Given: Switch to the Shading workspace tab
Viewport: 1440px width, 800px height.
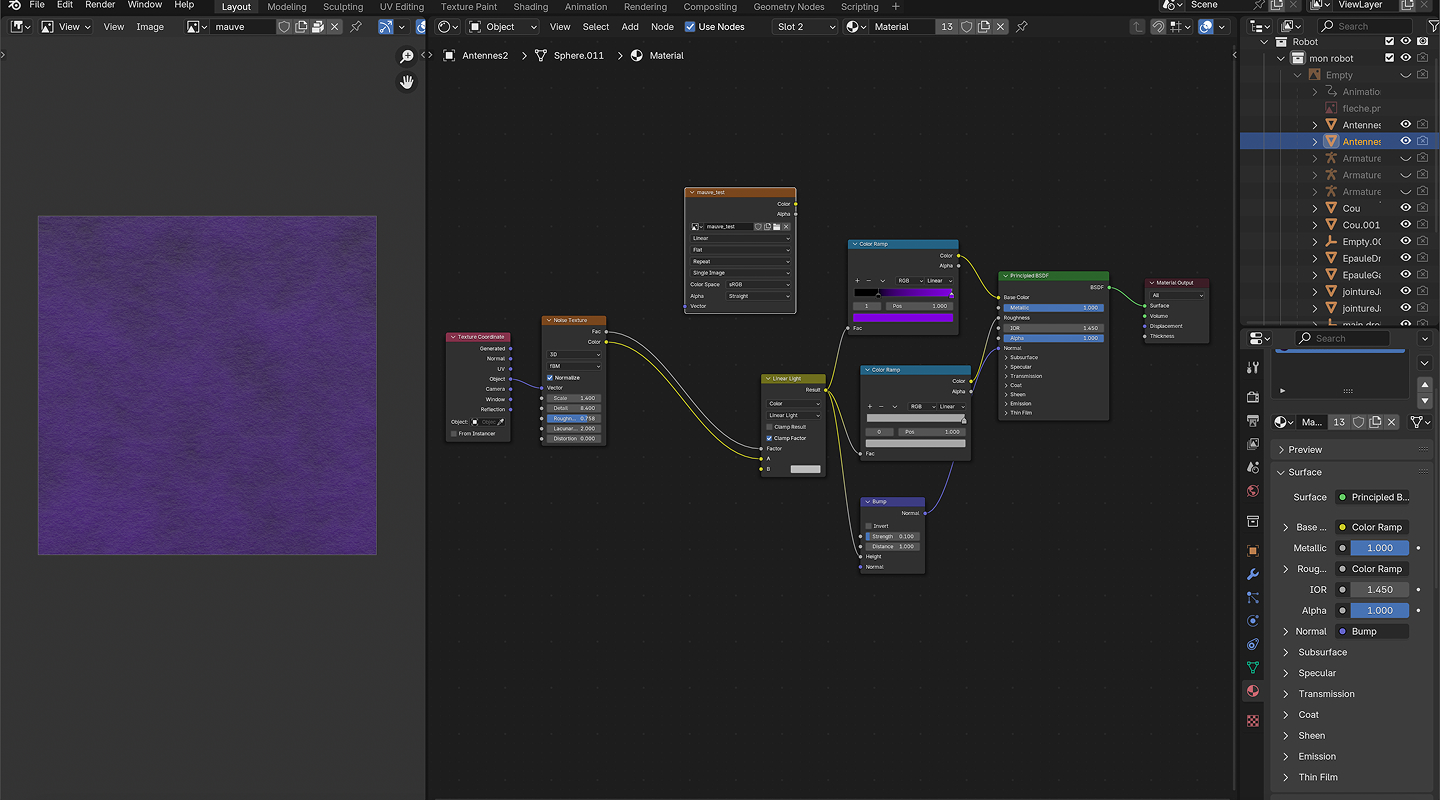Looking at the screenshot, I should click(x=530, y=7).
